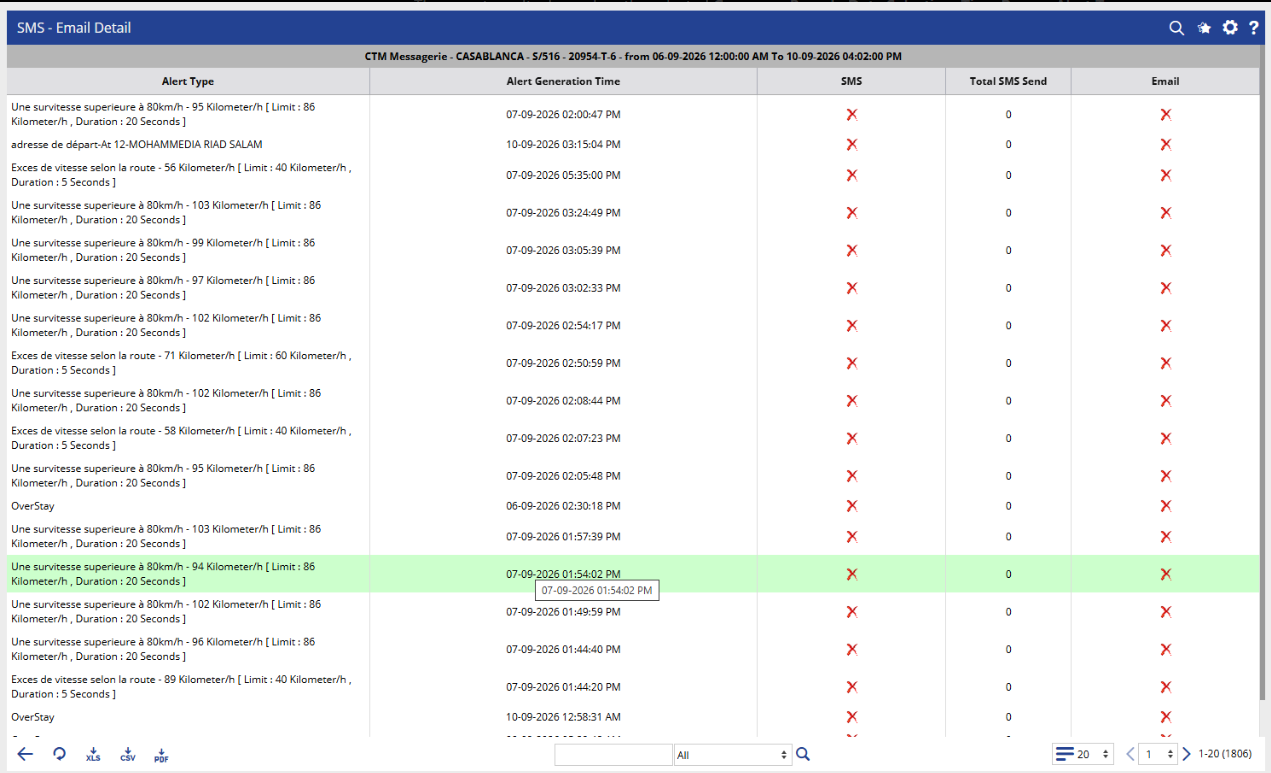The image size is (1271, 773).
Task: Sort by Alert Generation Time column header
Action: [563, 81]
